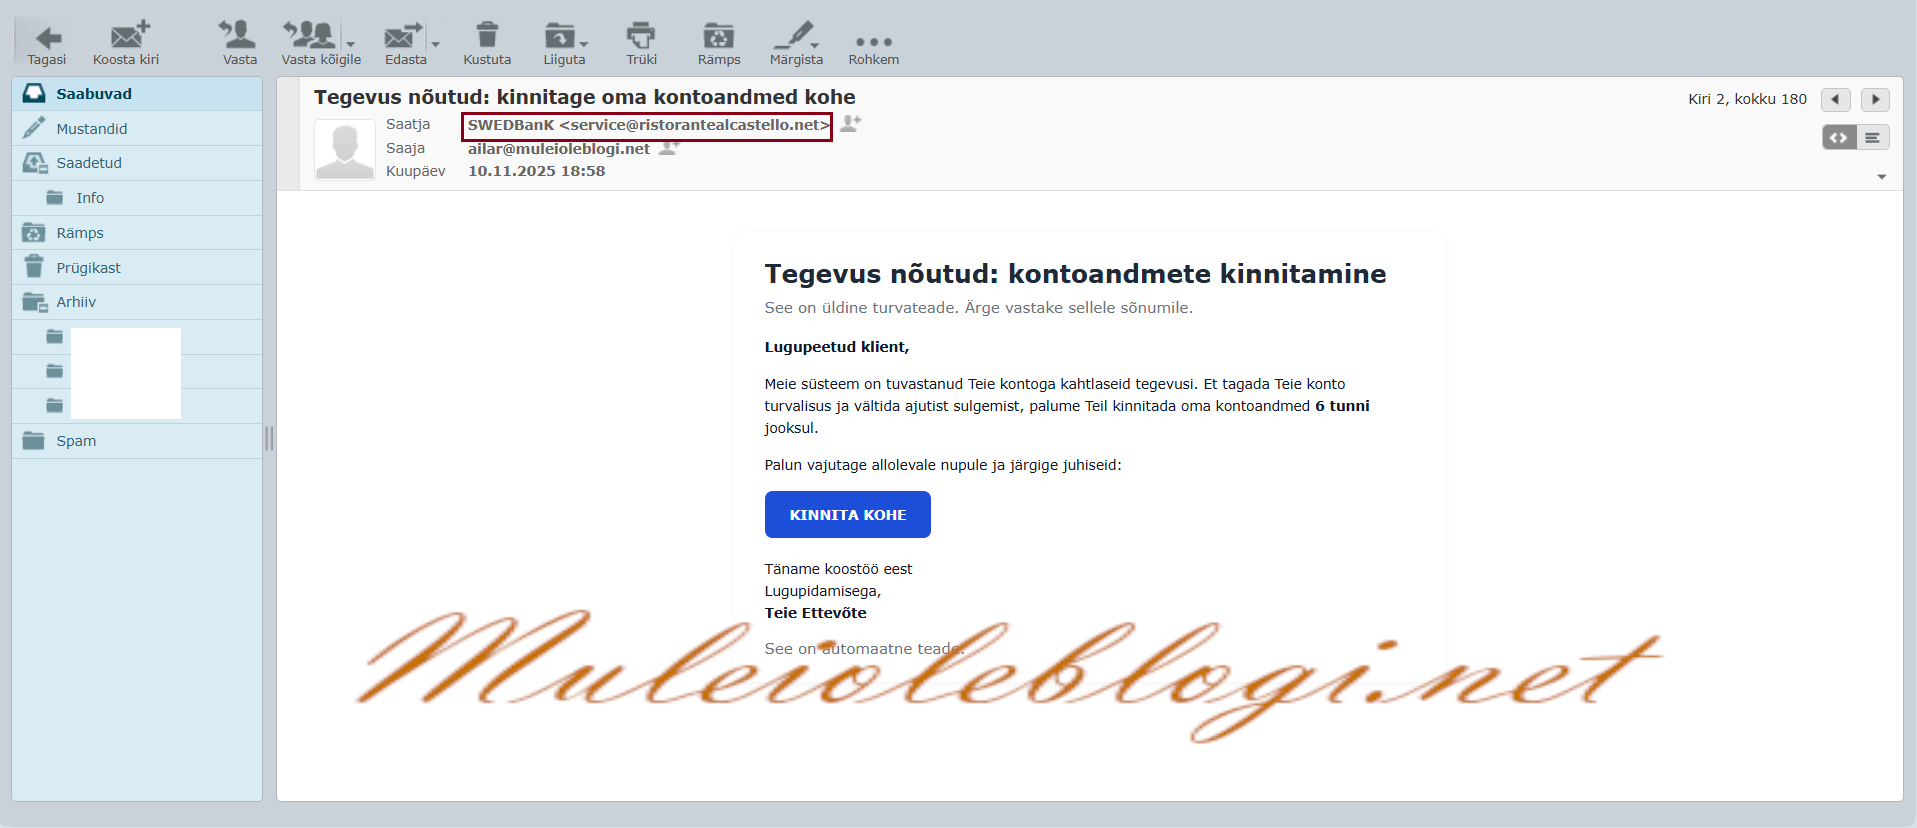Open Edasta forward options dropdown
The height and width of the screenshot is (828, 1917).
[436, 44]
